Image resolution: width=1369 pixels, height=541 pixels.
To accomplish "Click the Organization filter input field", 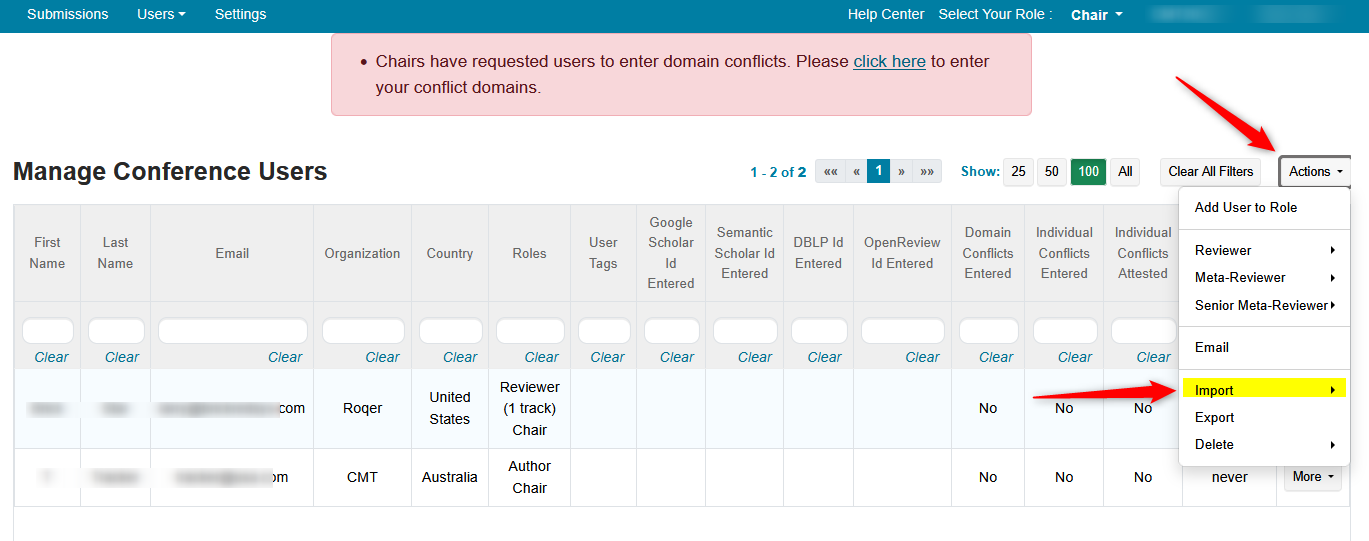I will pyautogui.click(x=363, y=331).
